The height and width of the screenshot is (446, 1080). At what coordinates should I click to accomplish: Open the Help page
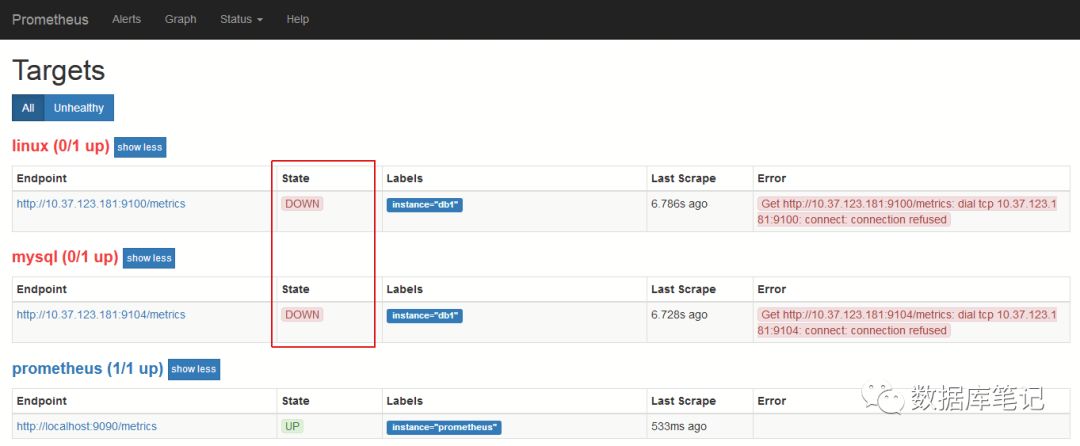(x=298, y=19)
